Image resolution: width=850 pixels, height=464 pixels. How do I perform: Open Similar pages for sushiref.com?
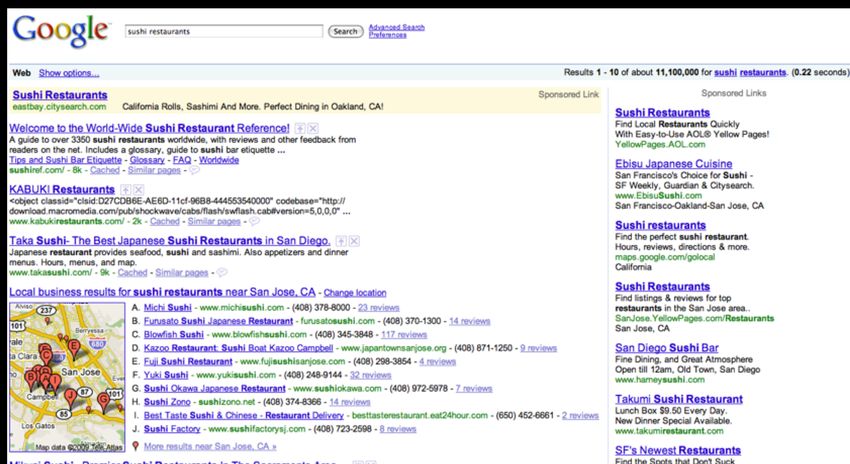pos(154,170)
